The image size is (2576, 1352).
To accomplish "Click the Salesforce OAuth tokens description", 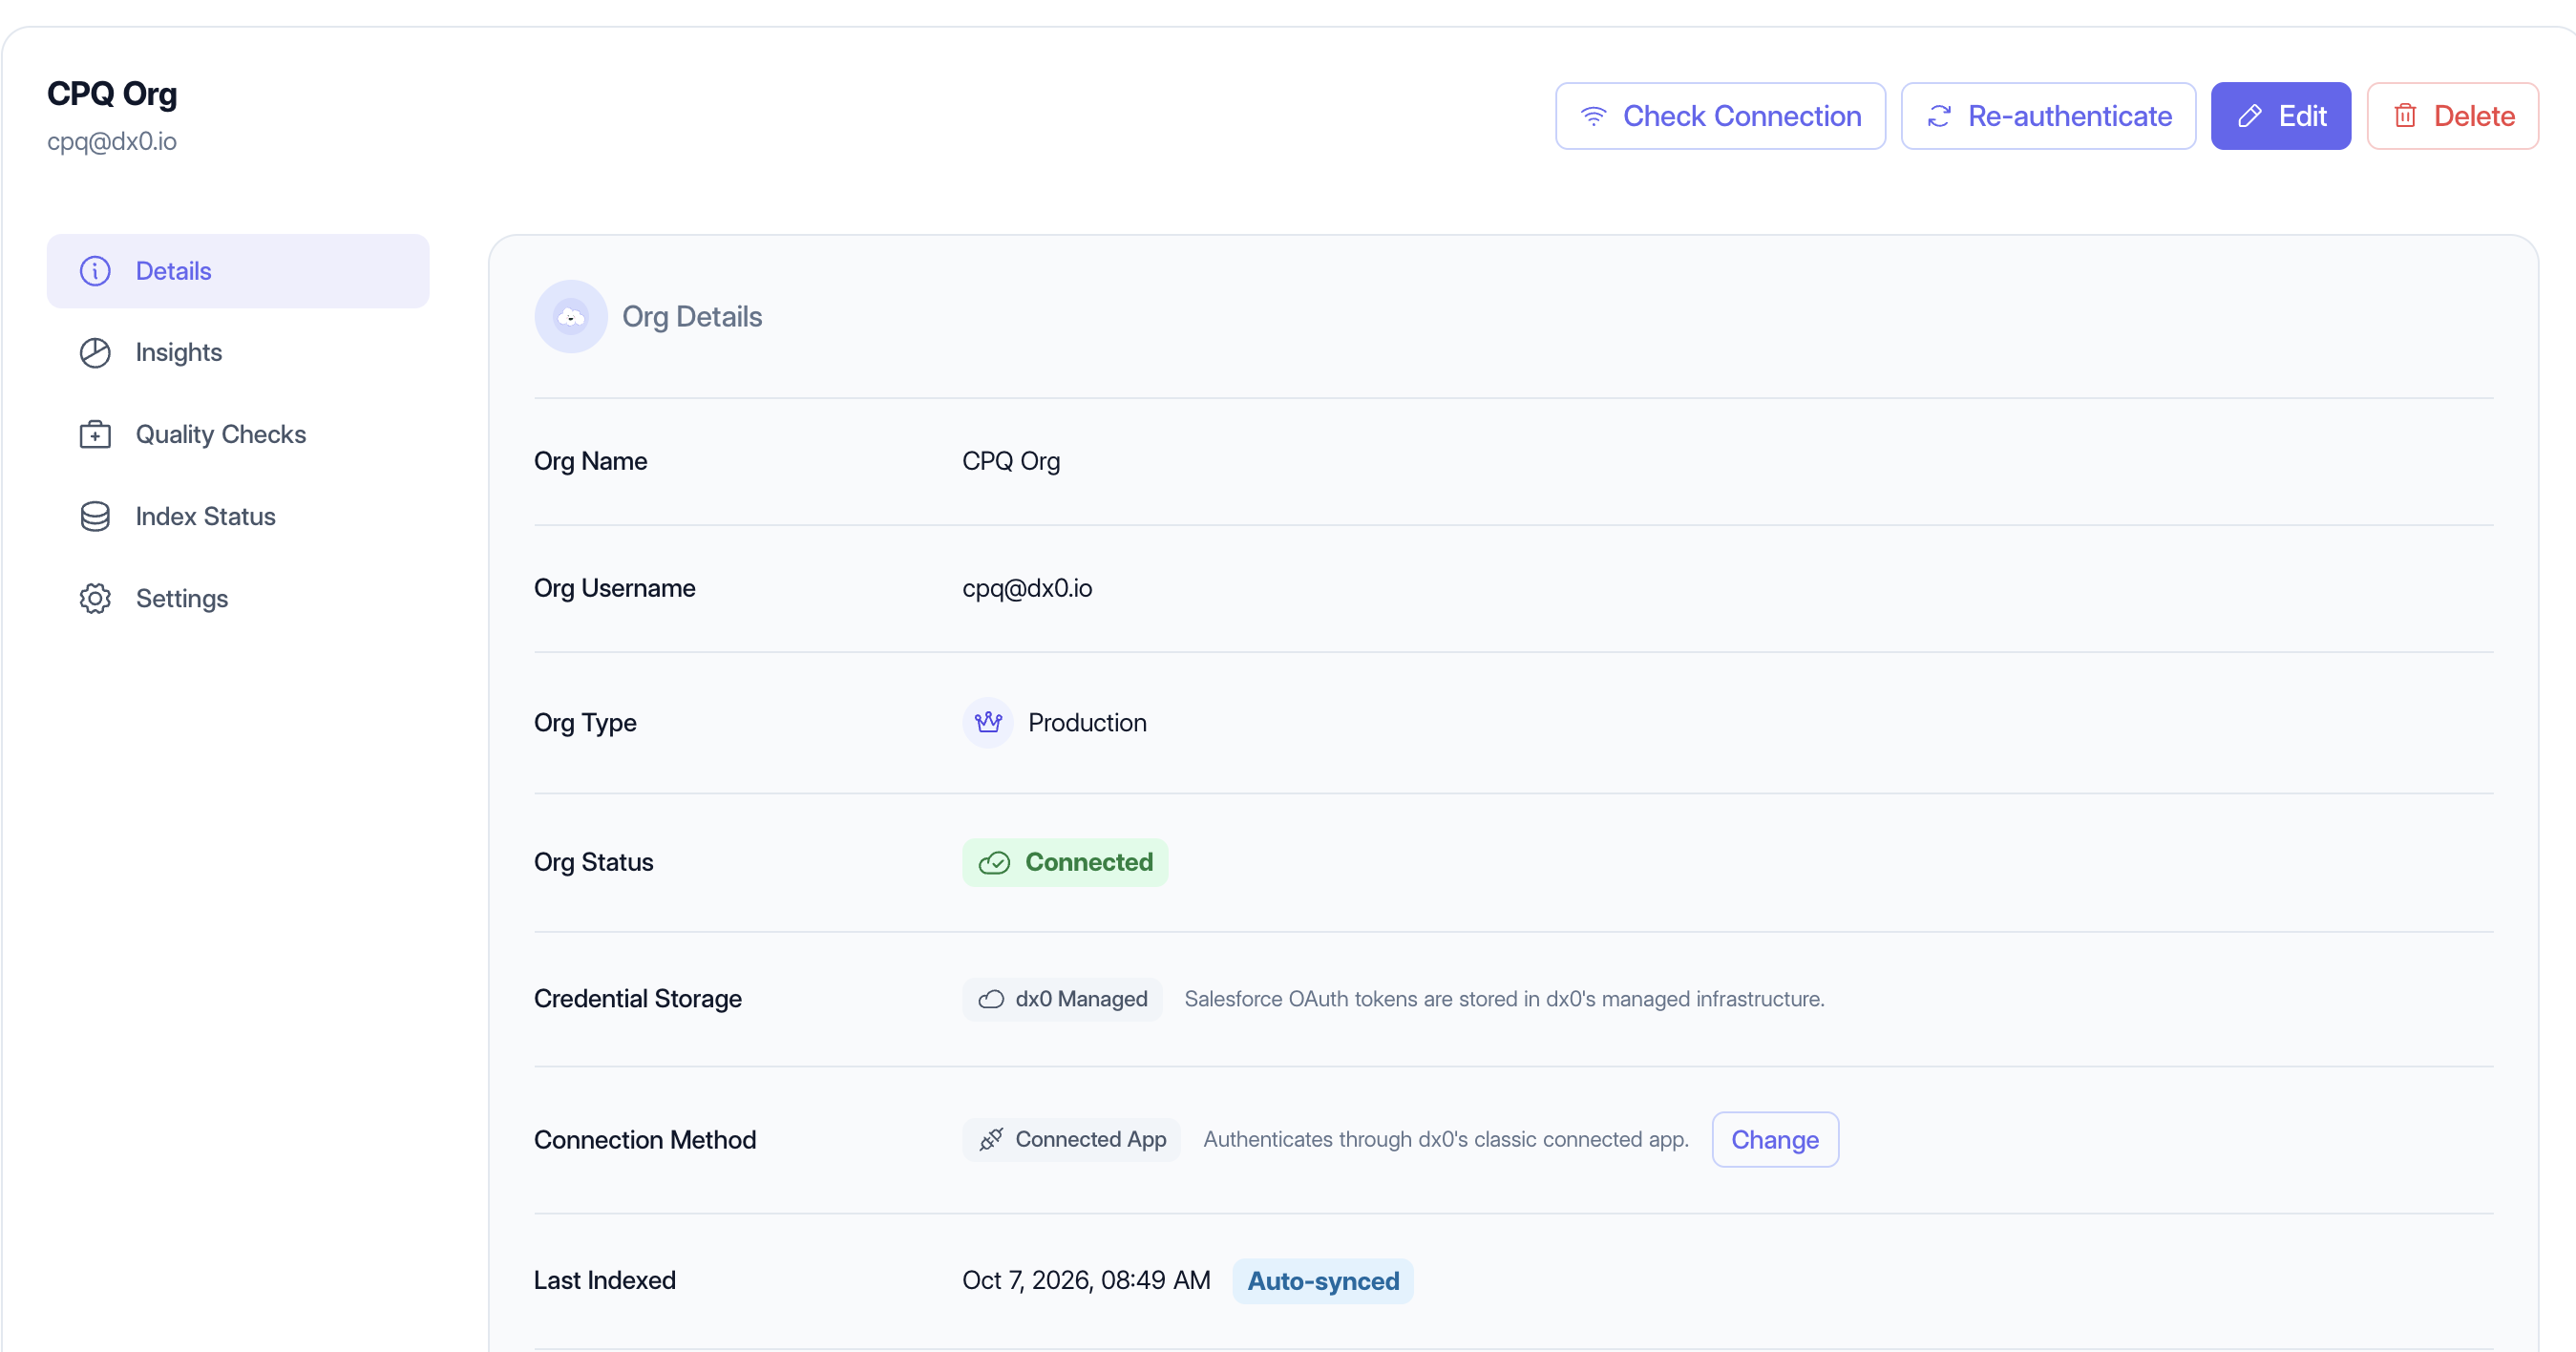I will [x=1504, y=999].
